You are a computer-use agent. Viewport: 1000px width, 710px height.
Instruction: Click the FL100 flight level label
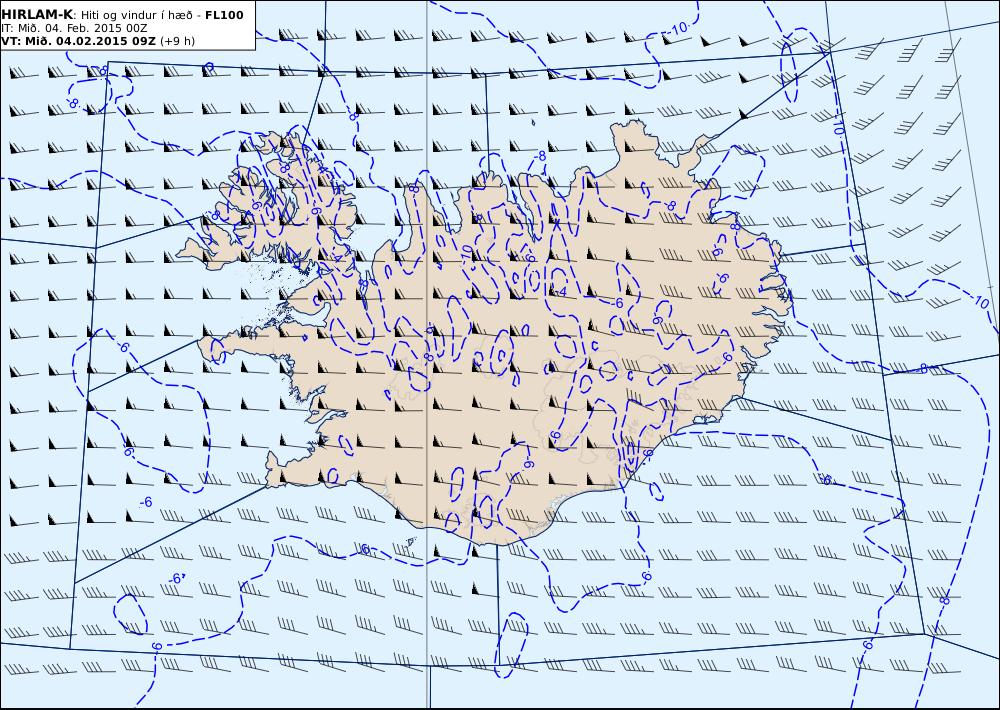pyautogui.click(x=224, y=15)
